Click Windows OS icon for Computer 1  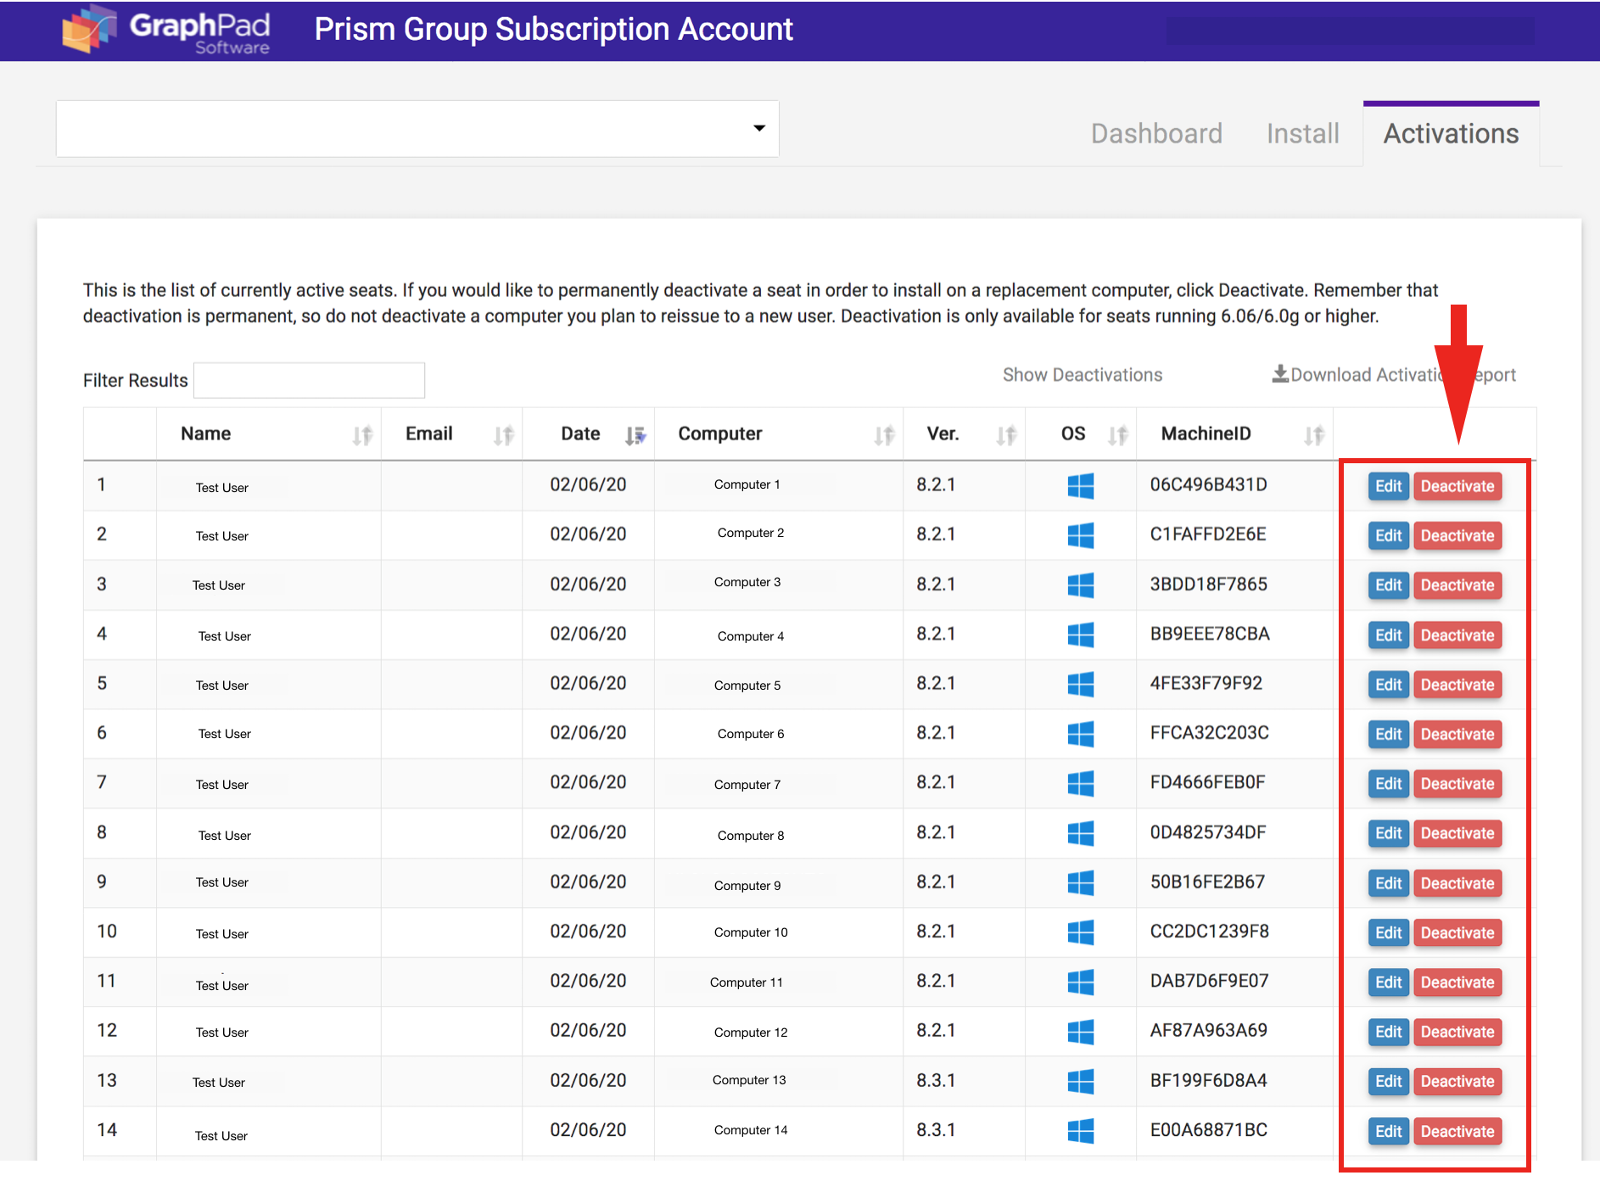(1080, 486)
